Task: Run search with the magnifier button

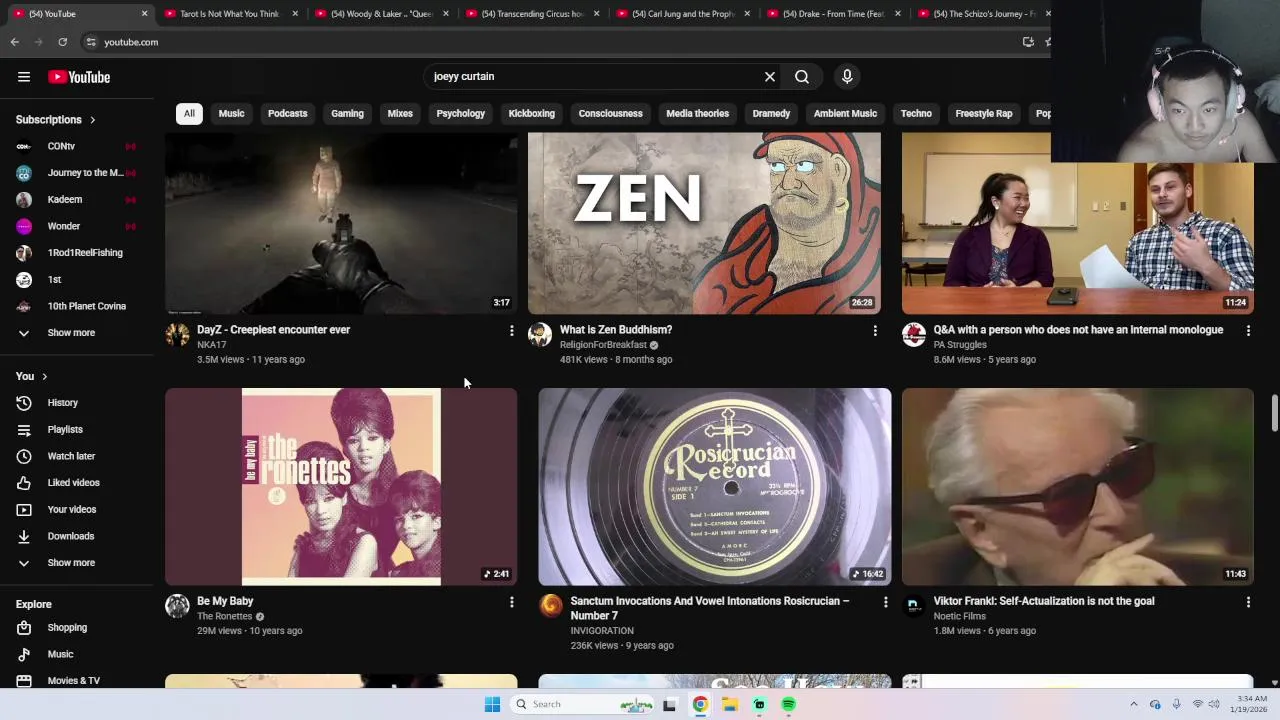Action: pos(802,77)
